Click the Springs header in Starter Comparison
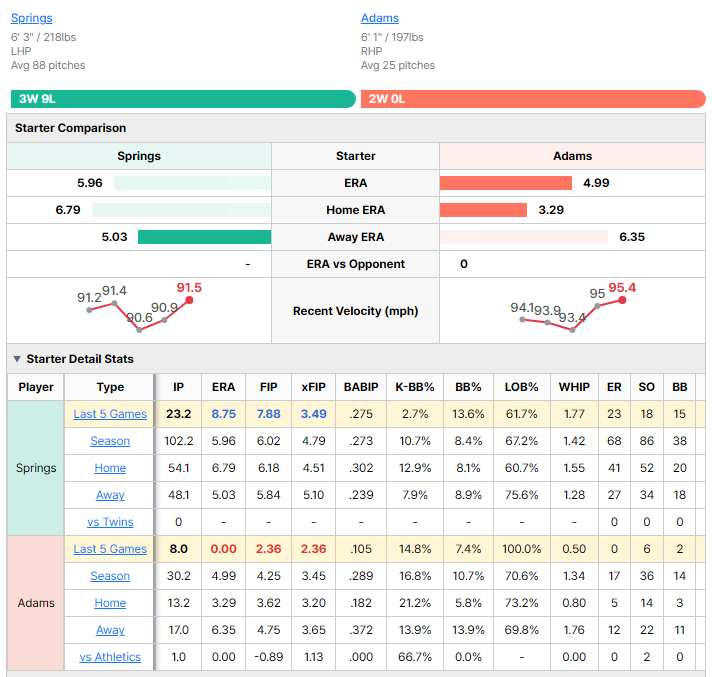The height and width of the screenshot is (677, 712). (x=139, y=156)
